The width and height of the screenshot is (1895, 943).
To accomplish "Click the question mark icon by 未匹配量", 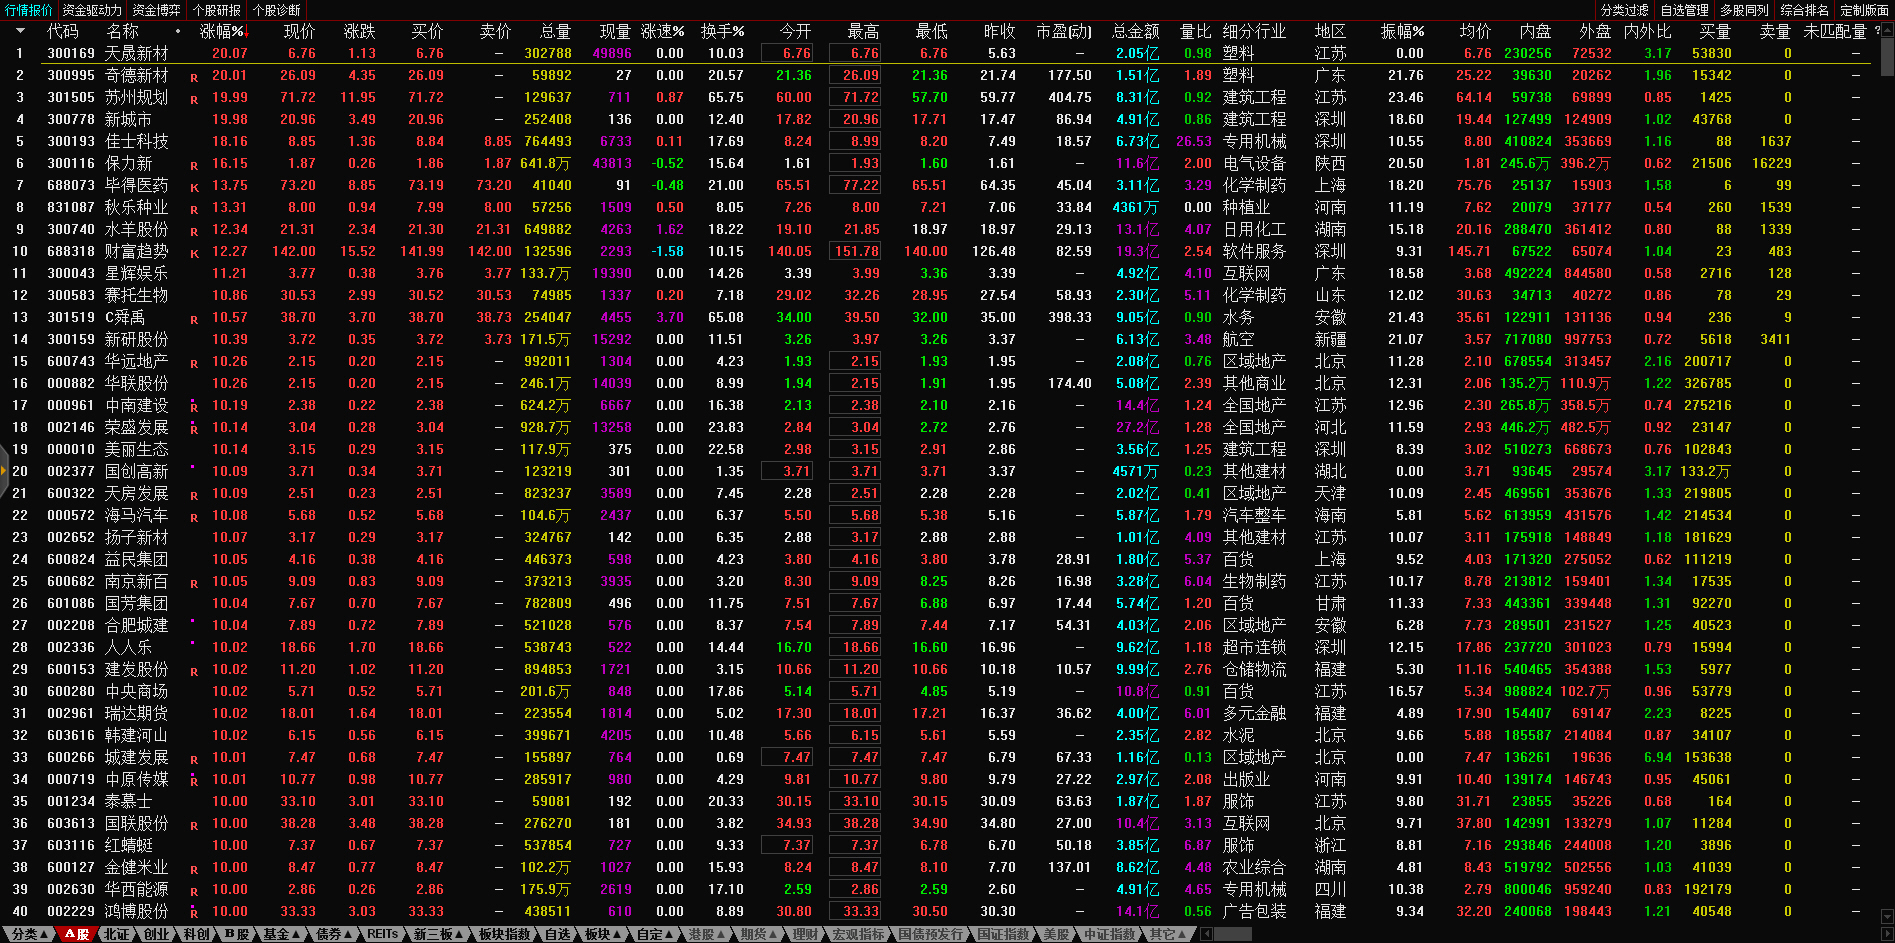I will (x=1877, y=31).
